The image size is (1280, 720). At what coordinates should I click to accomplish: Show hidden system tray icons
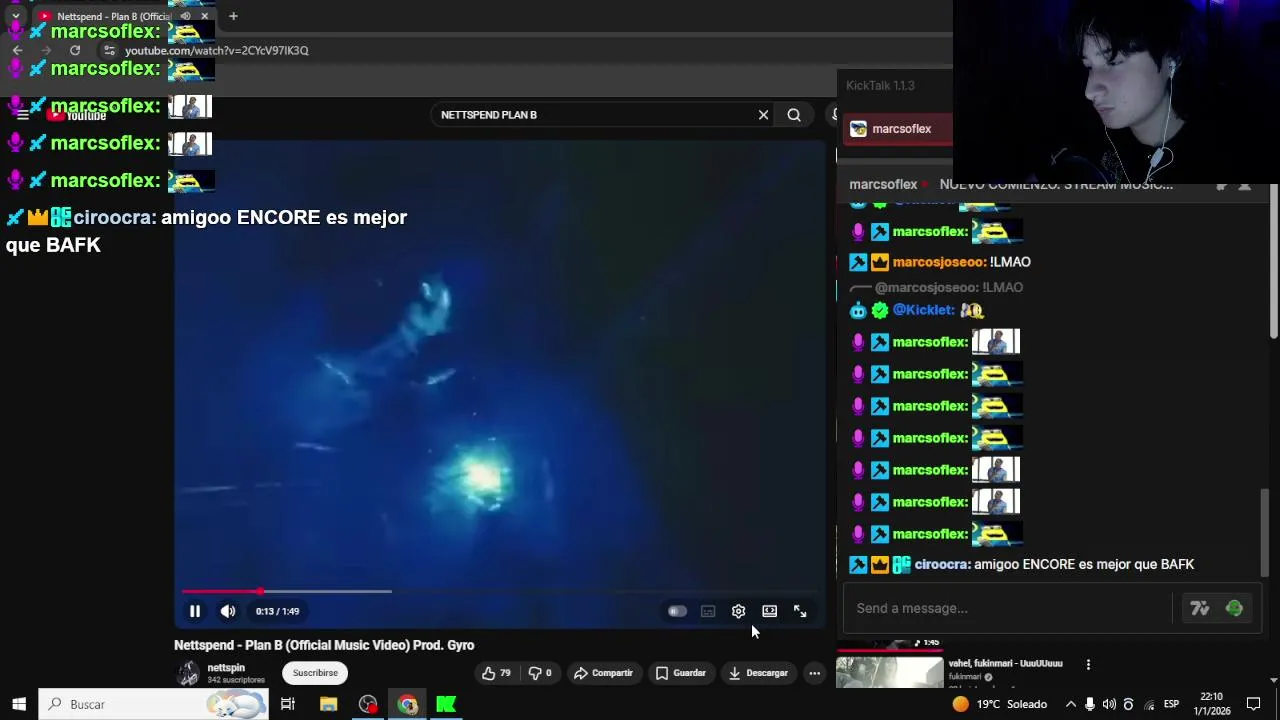coord(1071,704)
